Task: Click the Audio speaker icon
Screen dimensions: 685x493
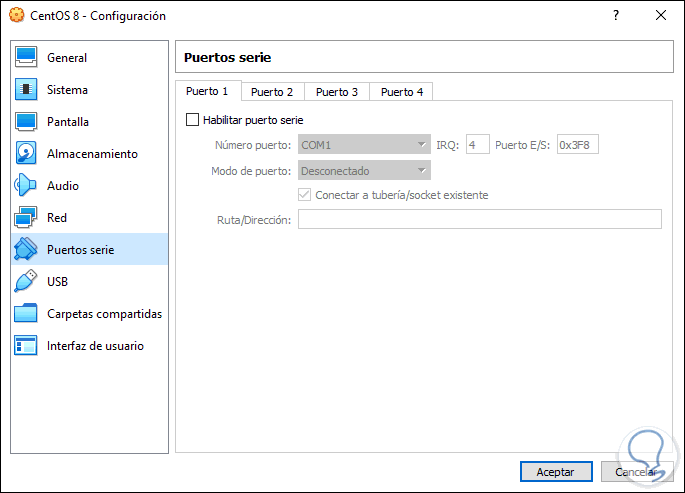Action: click(x=27, y=186)
